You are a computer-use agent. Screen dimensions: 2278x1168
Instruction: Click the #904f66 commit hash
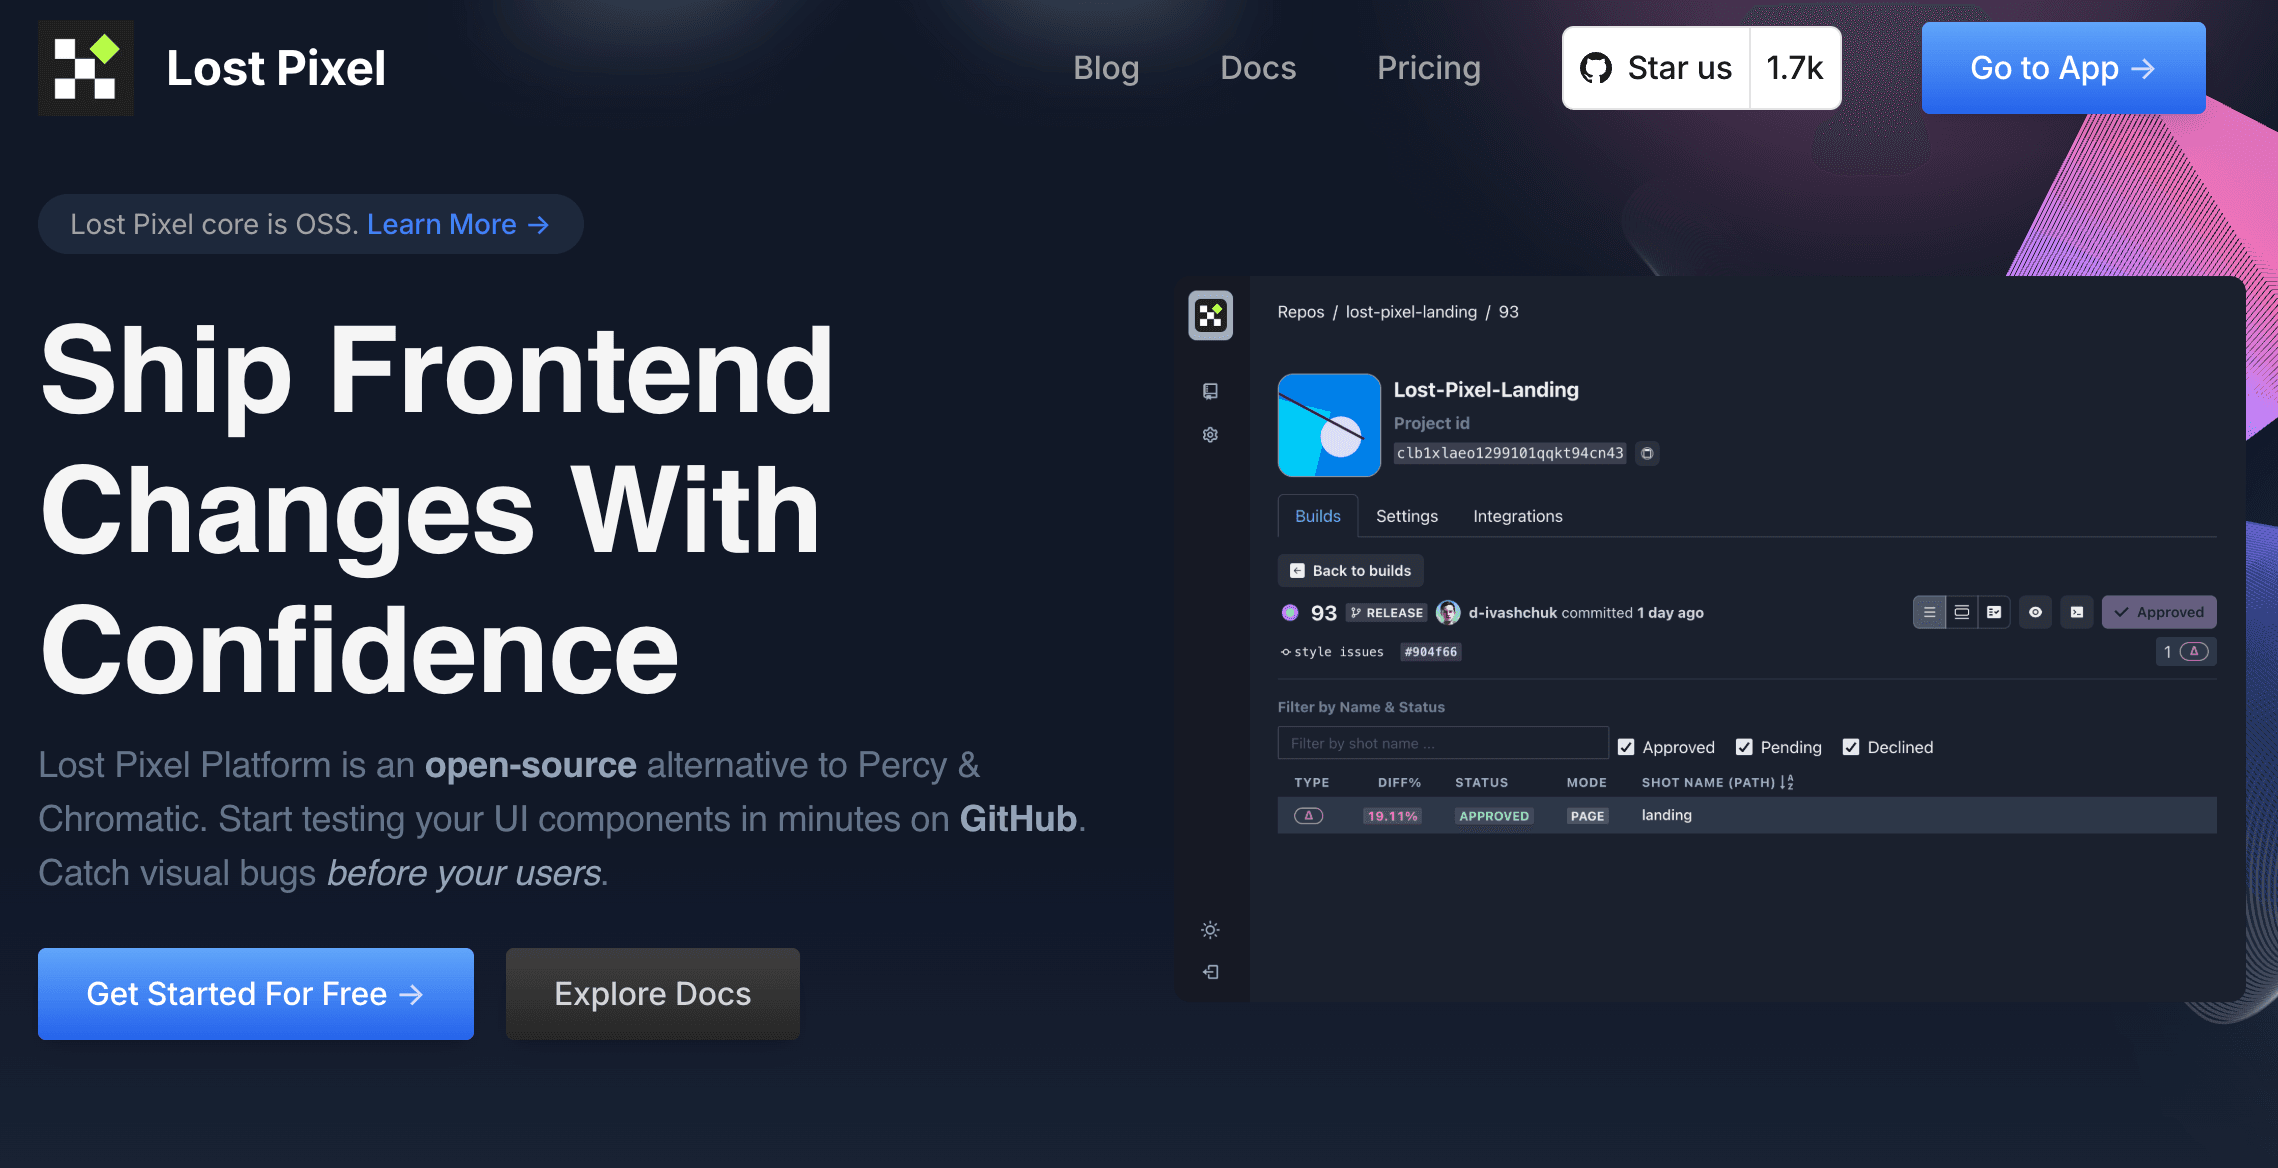[1431, 652]
